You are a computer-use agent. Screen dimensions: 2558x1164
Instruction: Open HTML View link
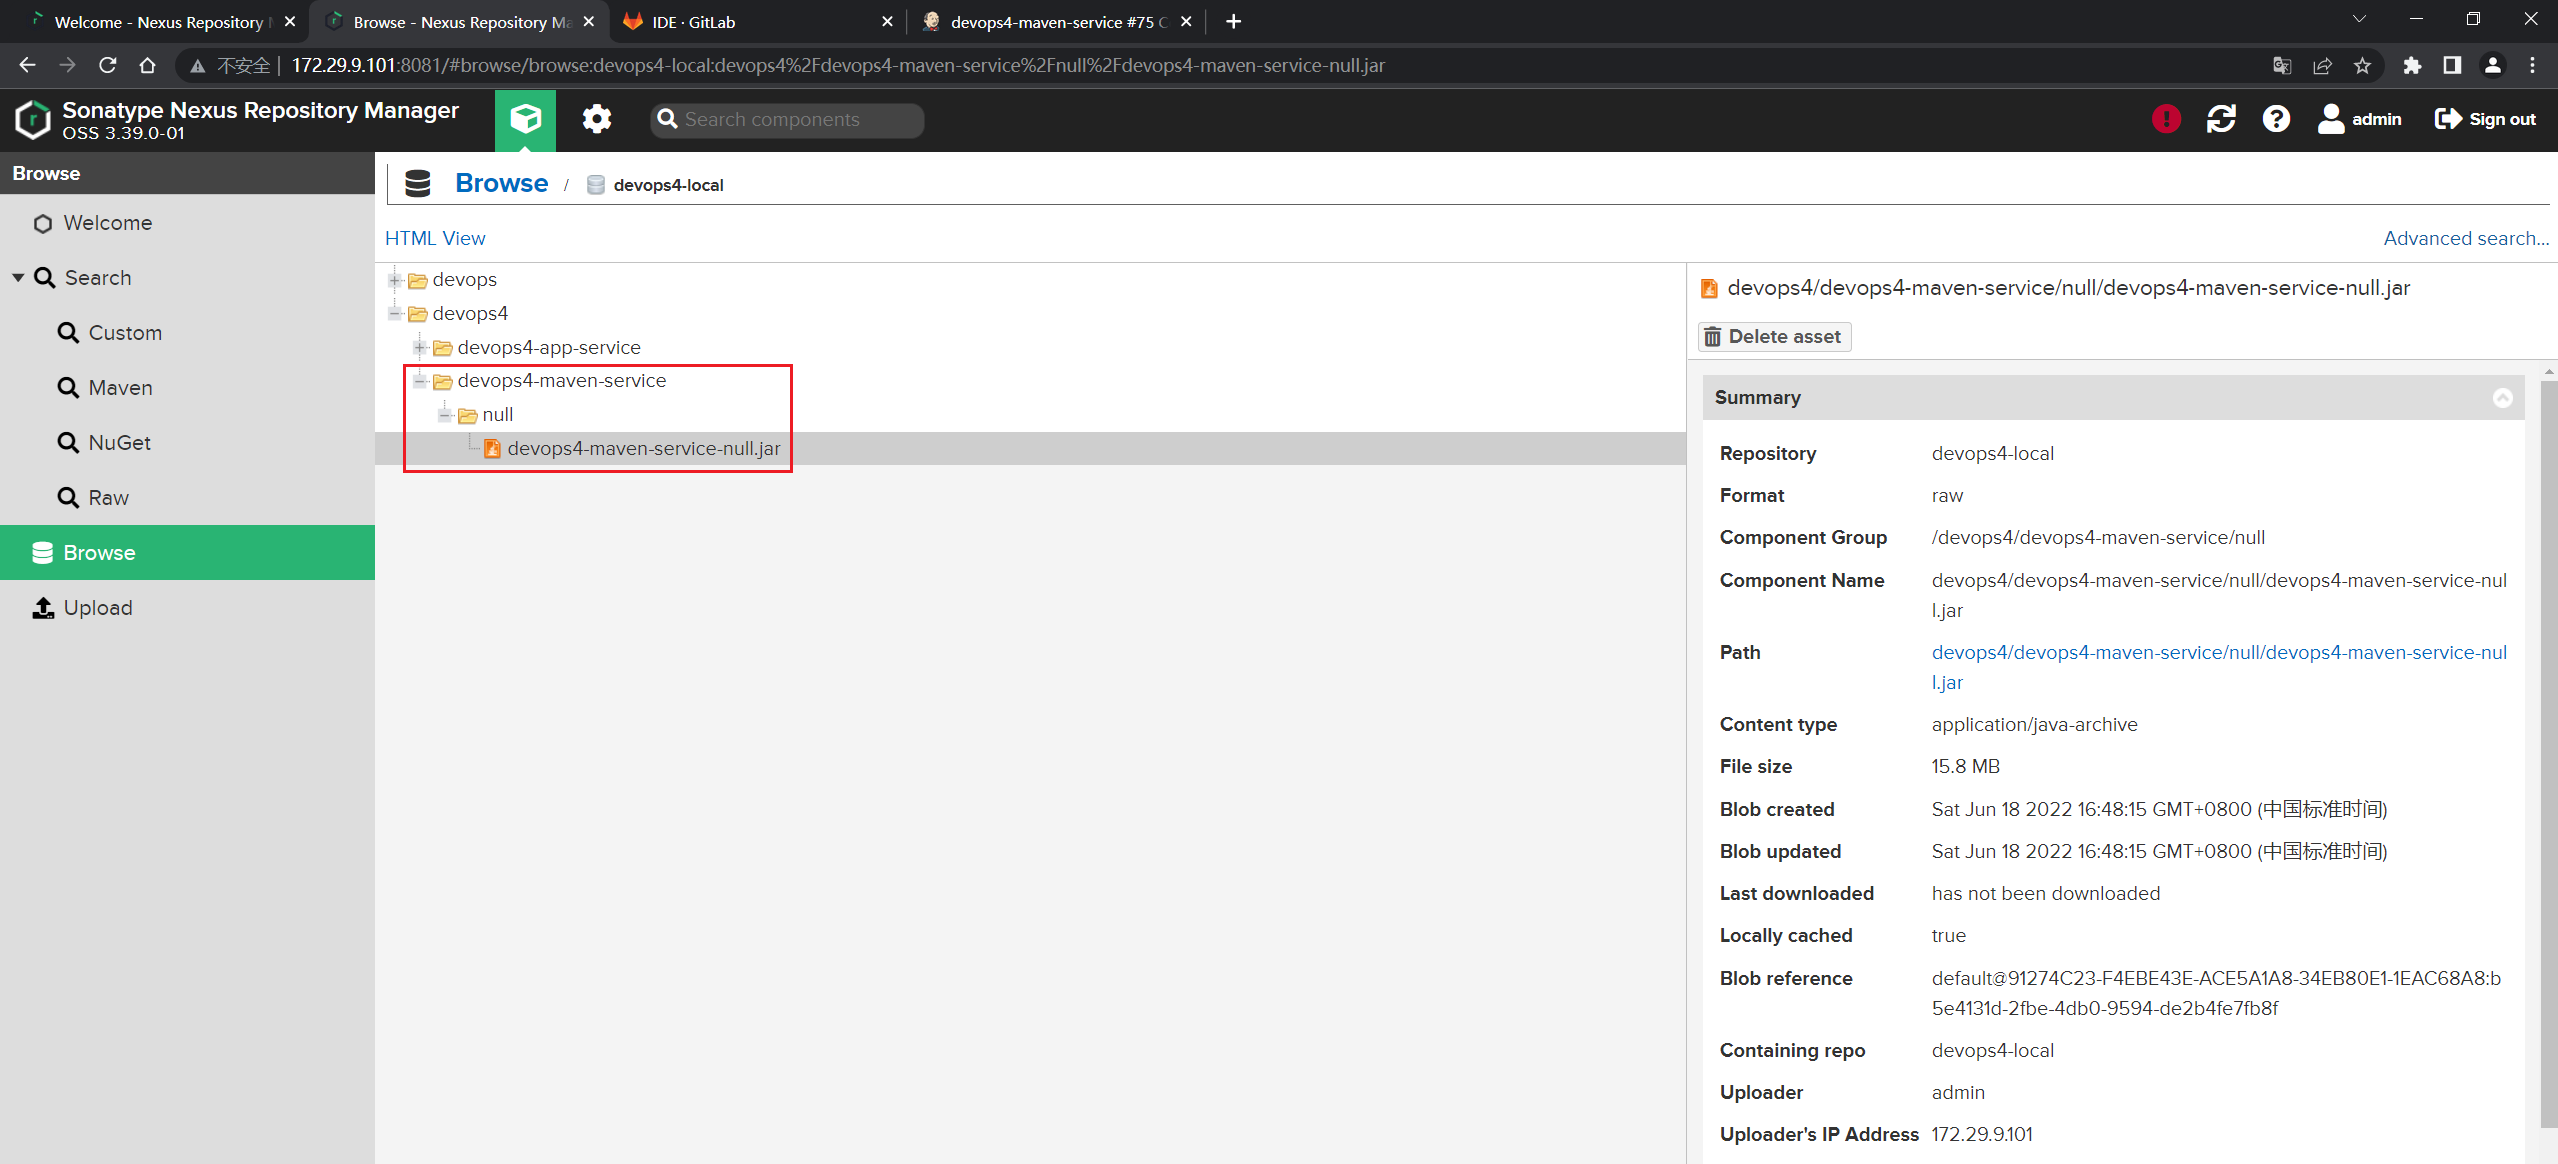[435, 238]
